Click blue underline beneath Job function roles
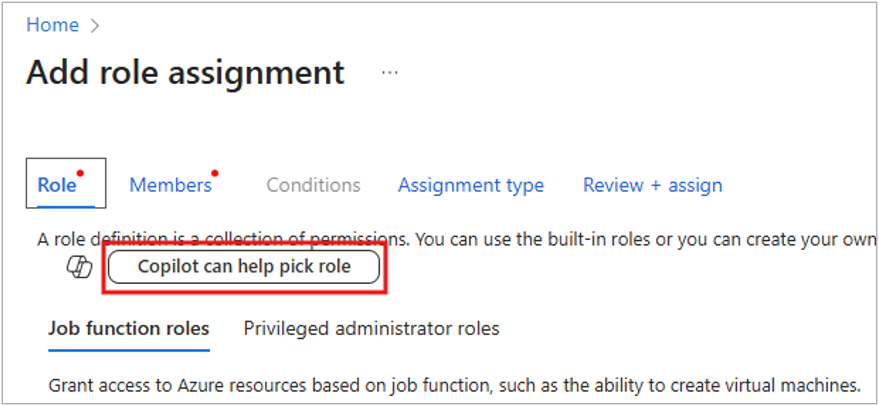Viewport: 879px width, 405px height. point(129,350)
